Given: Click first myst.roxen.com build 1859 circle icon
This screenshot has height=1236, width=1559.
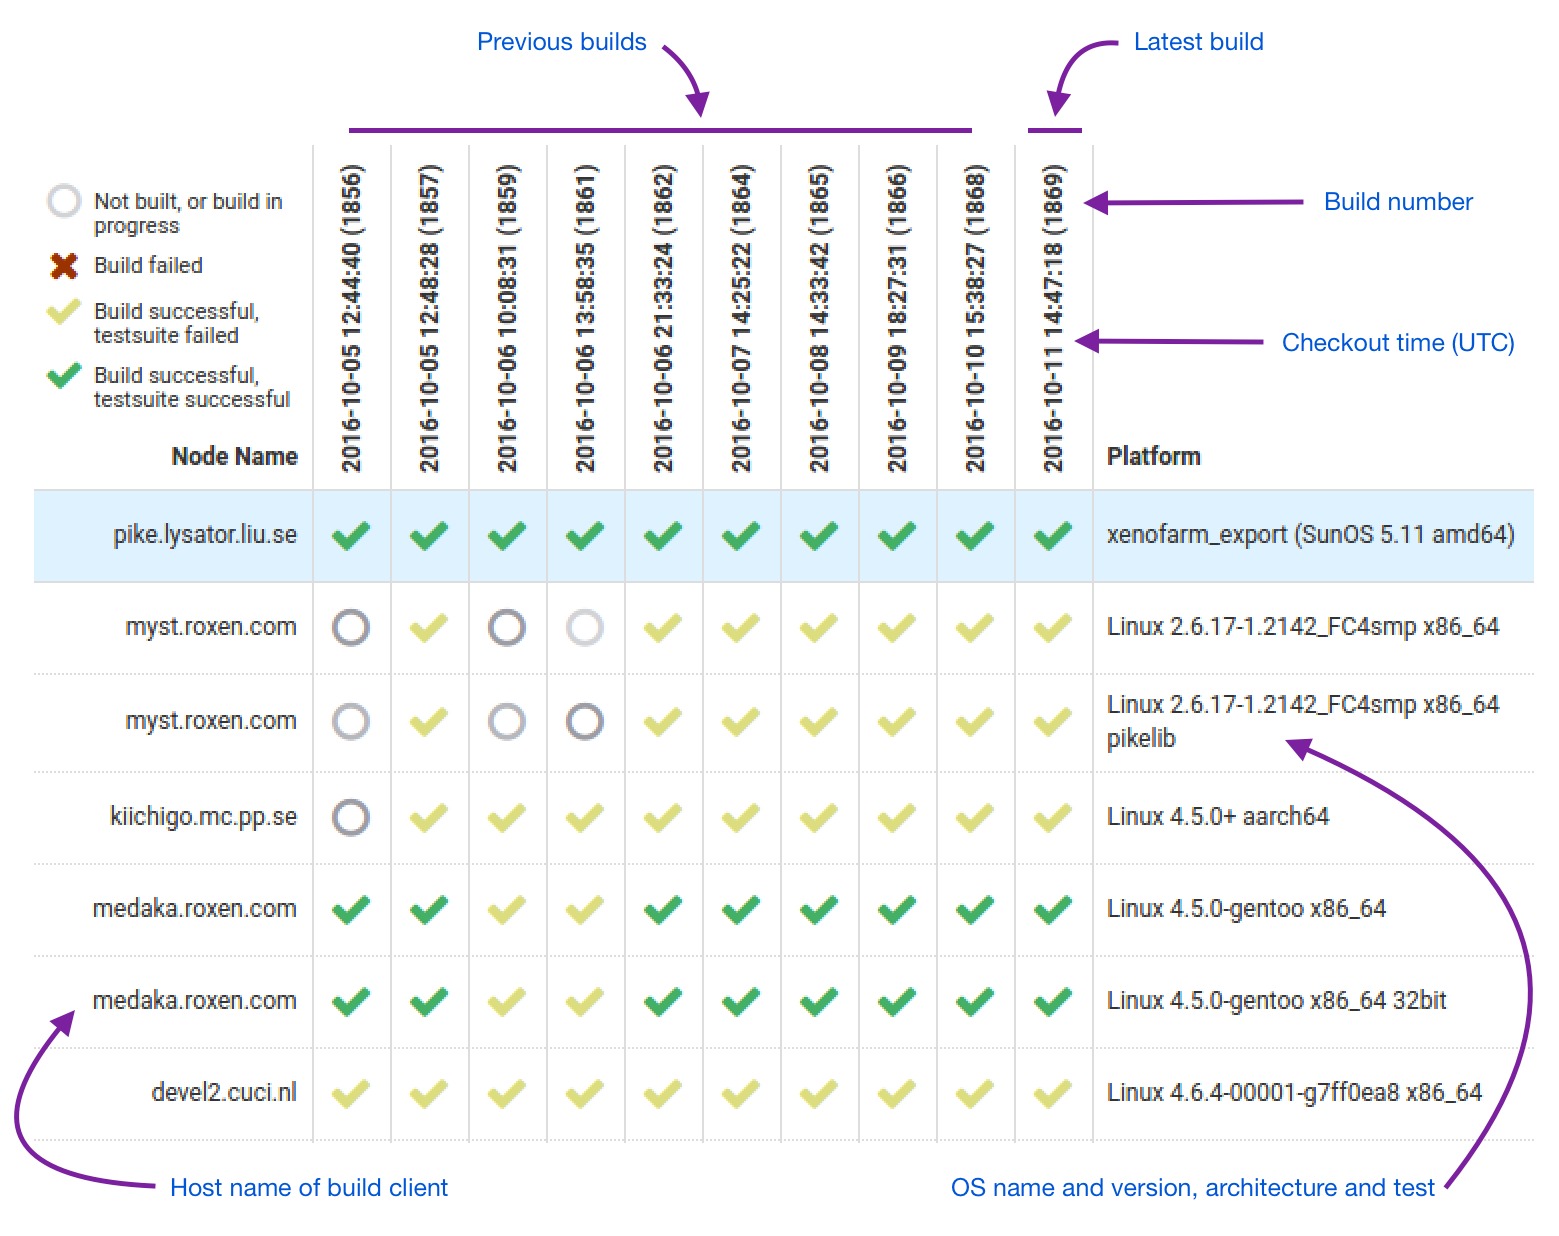Looking at the screenshot, I should pyautogui.click(x=507, y=628).
